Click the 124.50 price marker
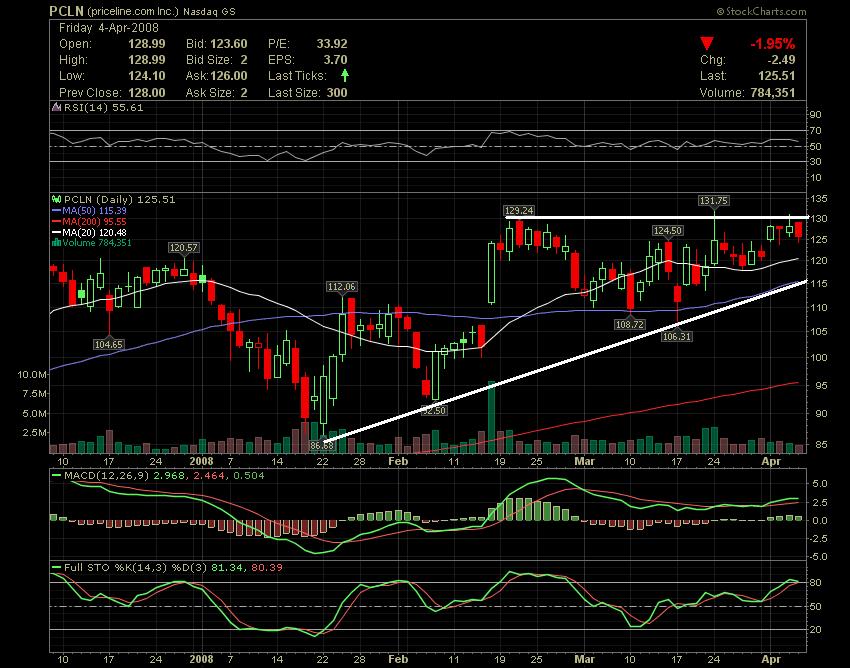Viewport: 850px width, 668px height. pos(667,230)
